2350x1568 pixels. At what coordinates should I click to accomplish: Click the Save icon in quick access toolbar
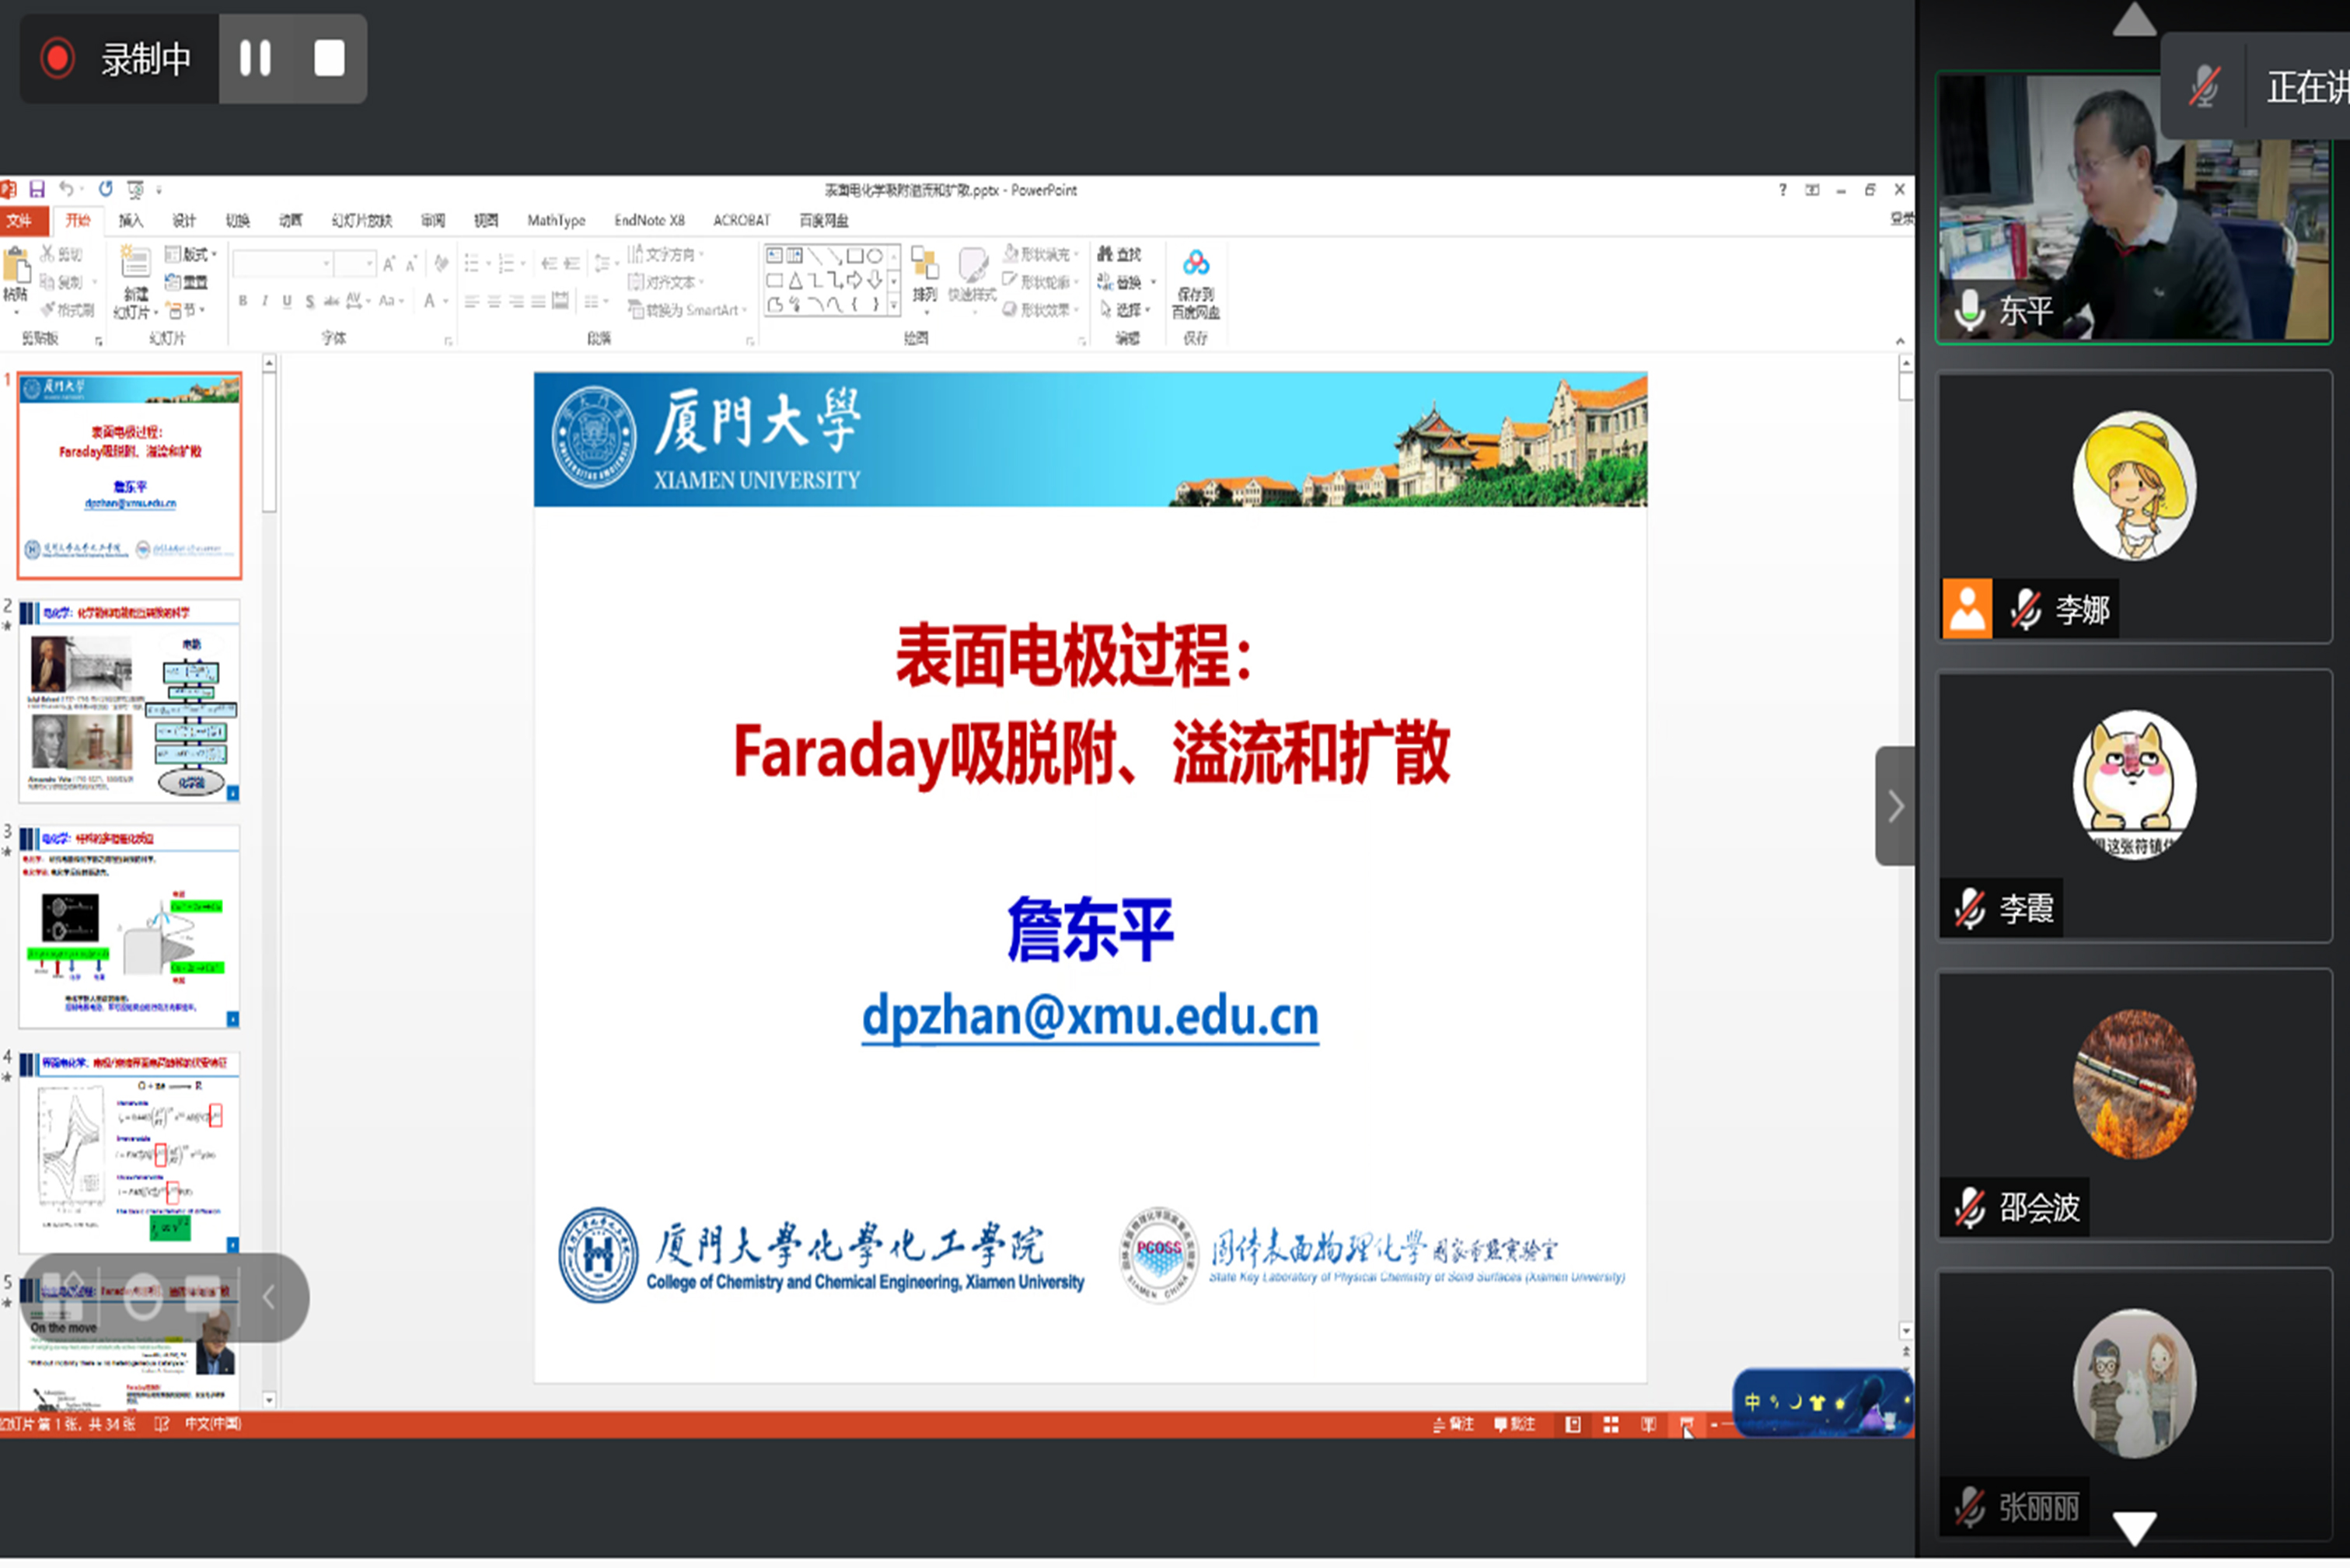37,189
